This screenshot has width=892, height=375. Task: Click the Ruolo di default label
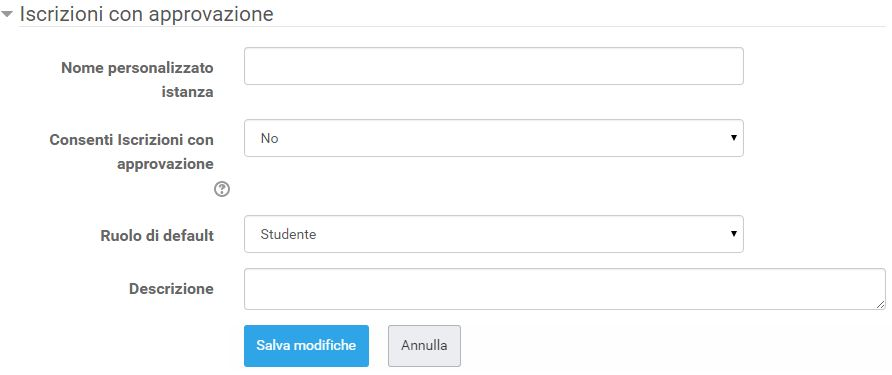[x=157, y=236]
